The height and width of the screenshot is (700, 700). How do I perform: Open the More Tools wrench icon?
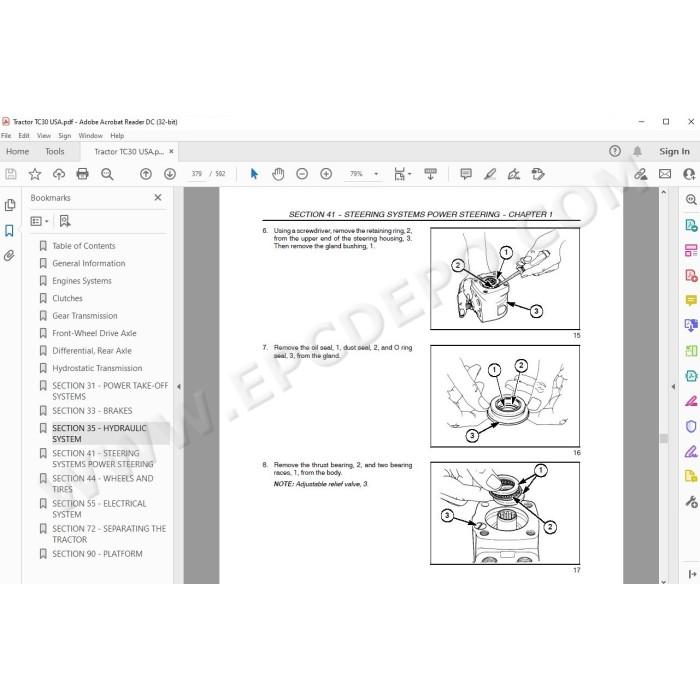coord(691,502)
